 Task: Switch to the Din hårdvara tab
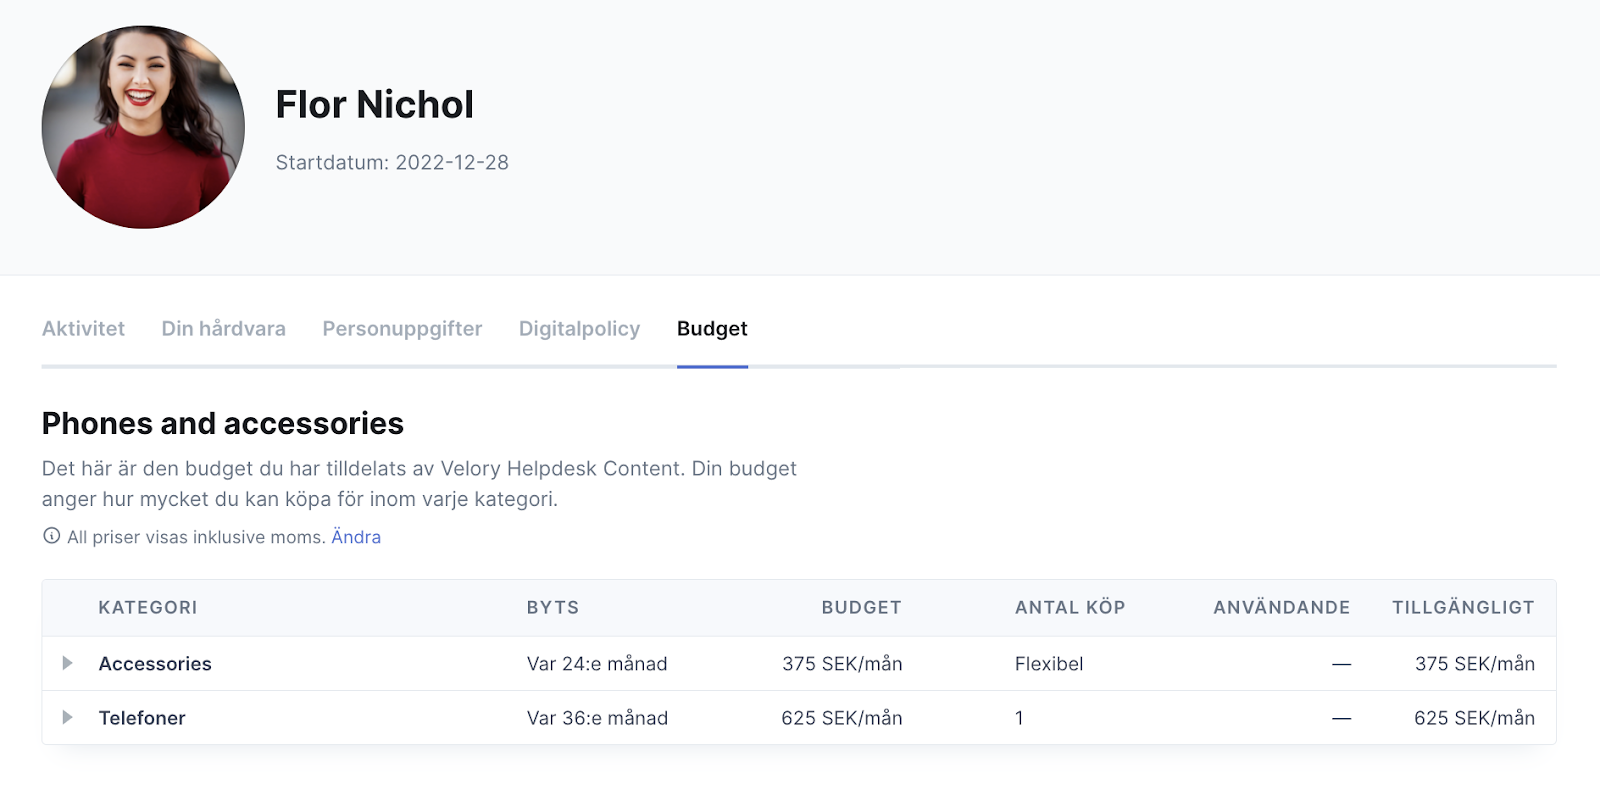click(x=223, y=329)
